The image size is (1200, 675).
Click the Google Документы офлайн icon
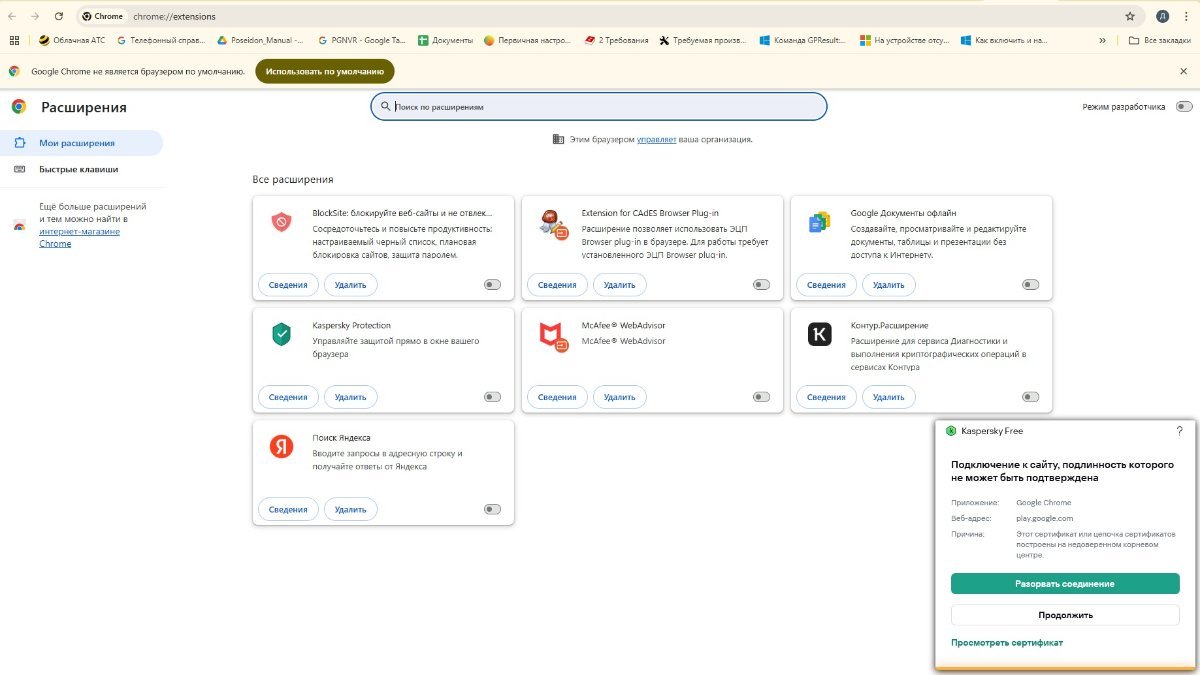click(820, 223)
